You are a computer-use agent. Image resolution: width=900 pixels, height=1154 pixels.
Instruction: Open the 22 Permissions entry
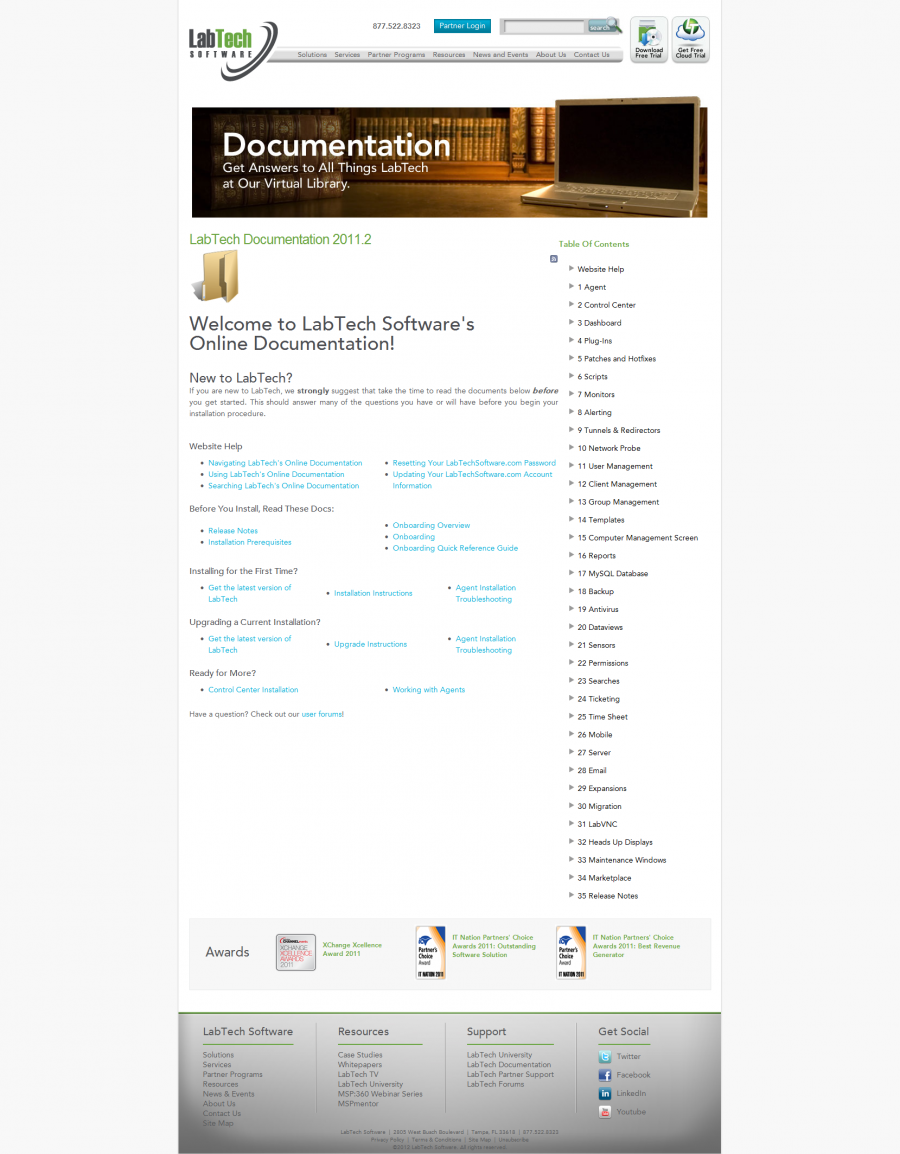point(603,663)
